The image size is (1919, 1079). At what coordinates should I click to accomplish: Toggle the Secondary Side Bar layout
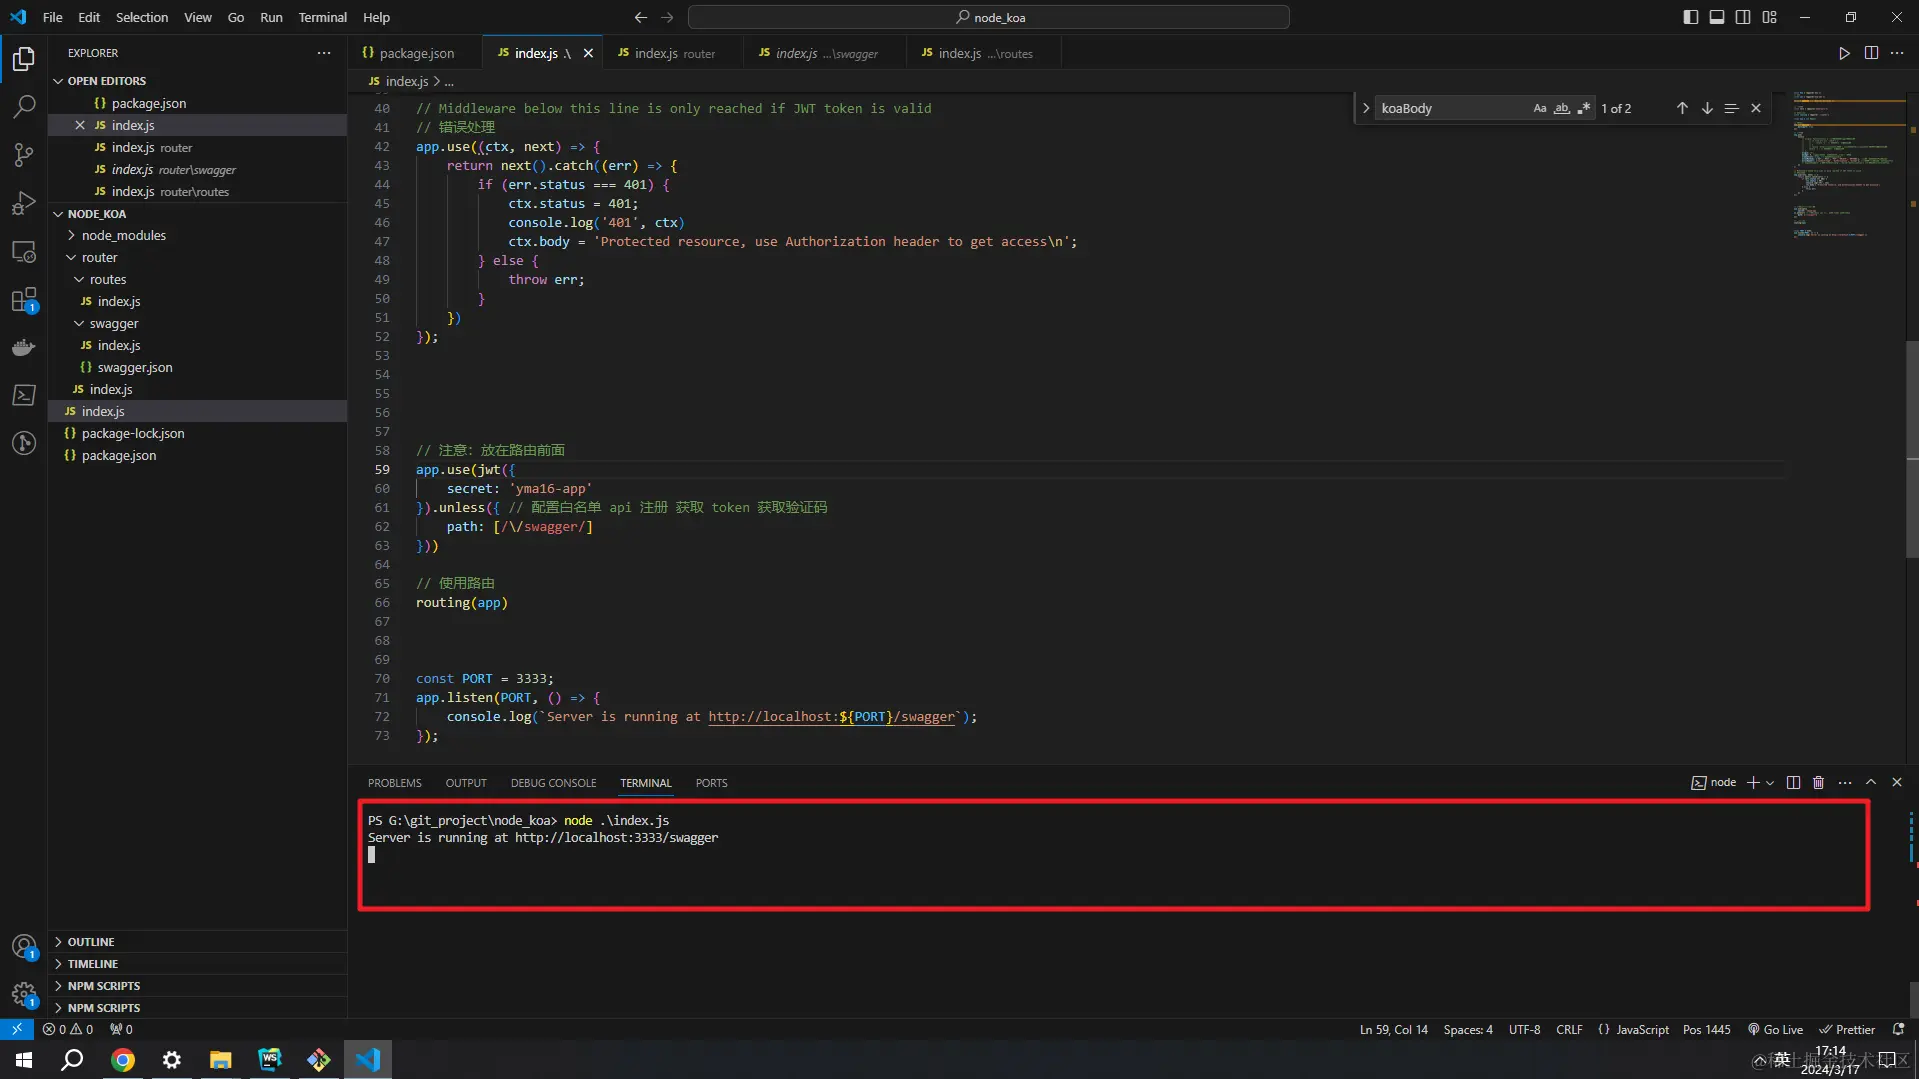click(x=1743, y=17)
